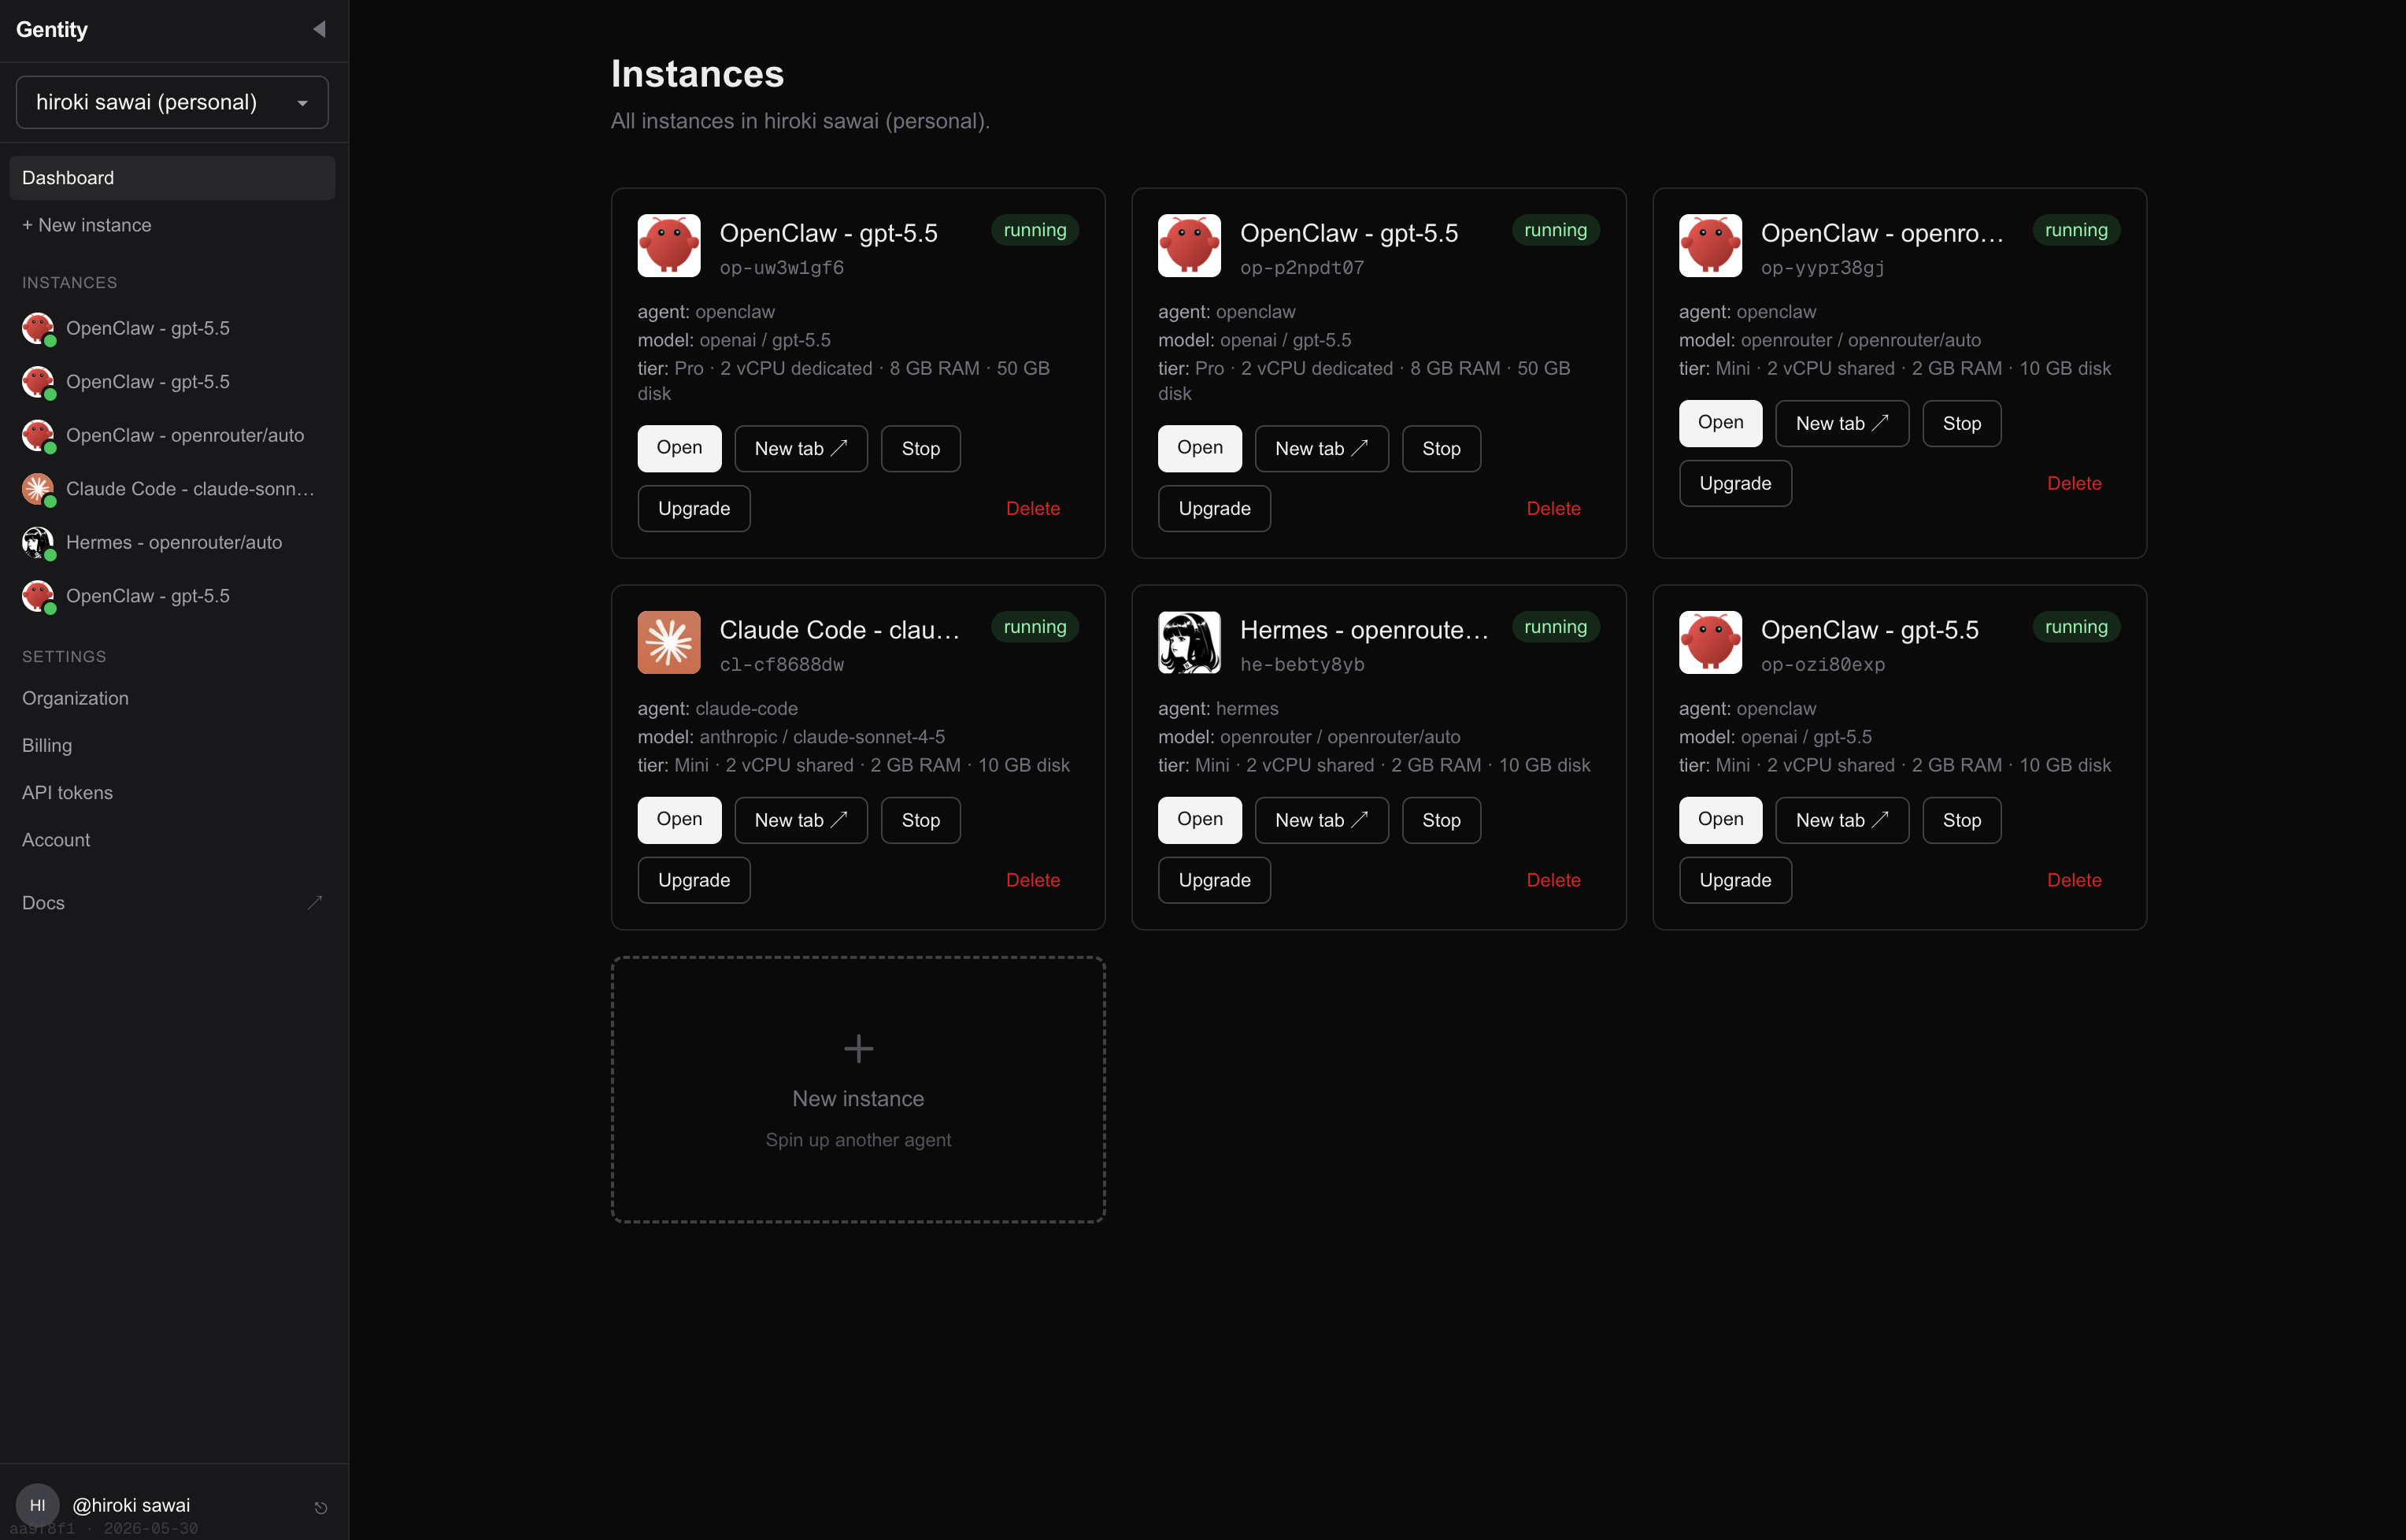Click the op-uw3w1gf6 instance ID text

tap(782, 268)
